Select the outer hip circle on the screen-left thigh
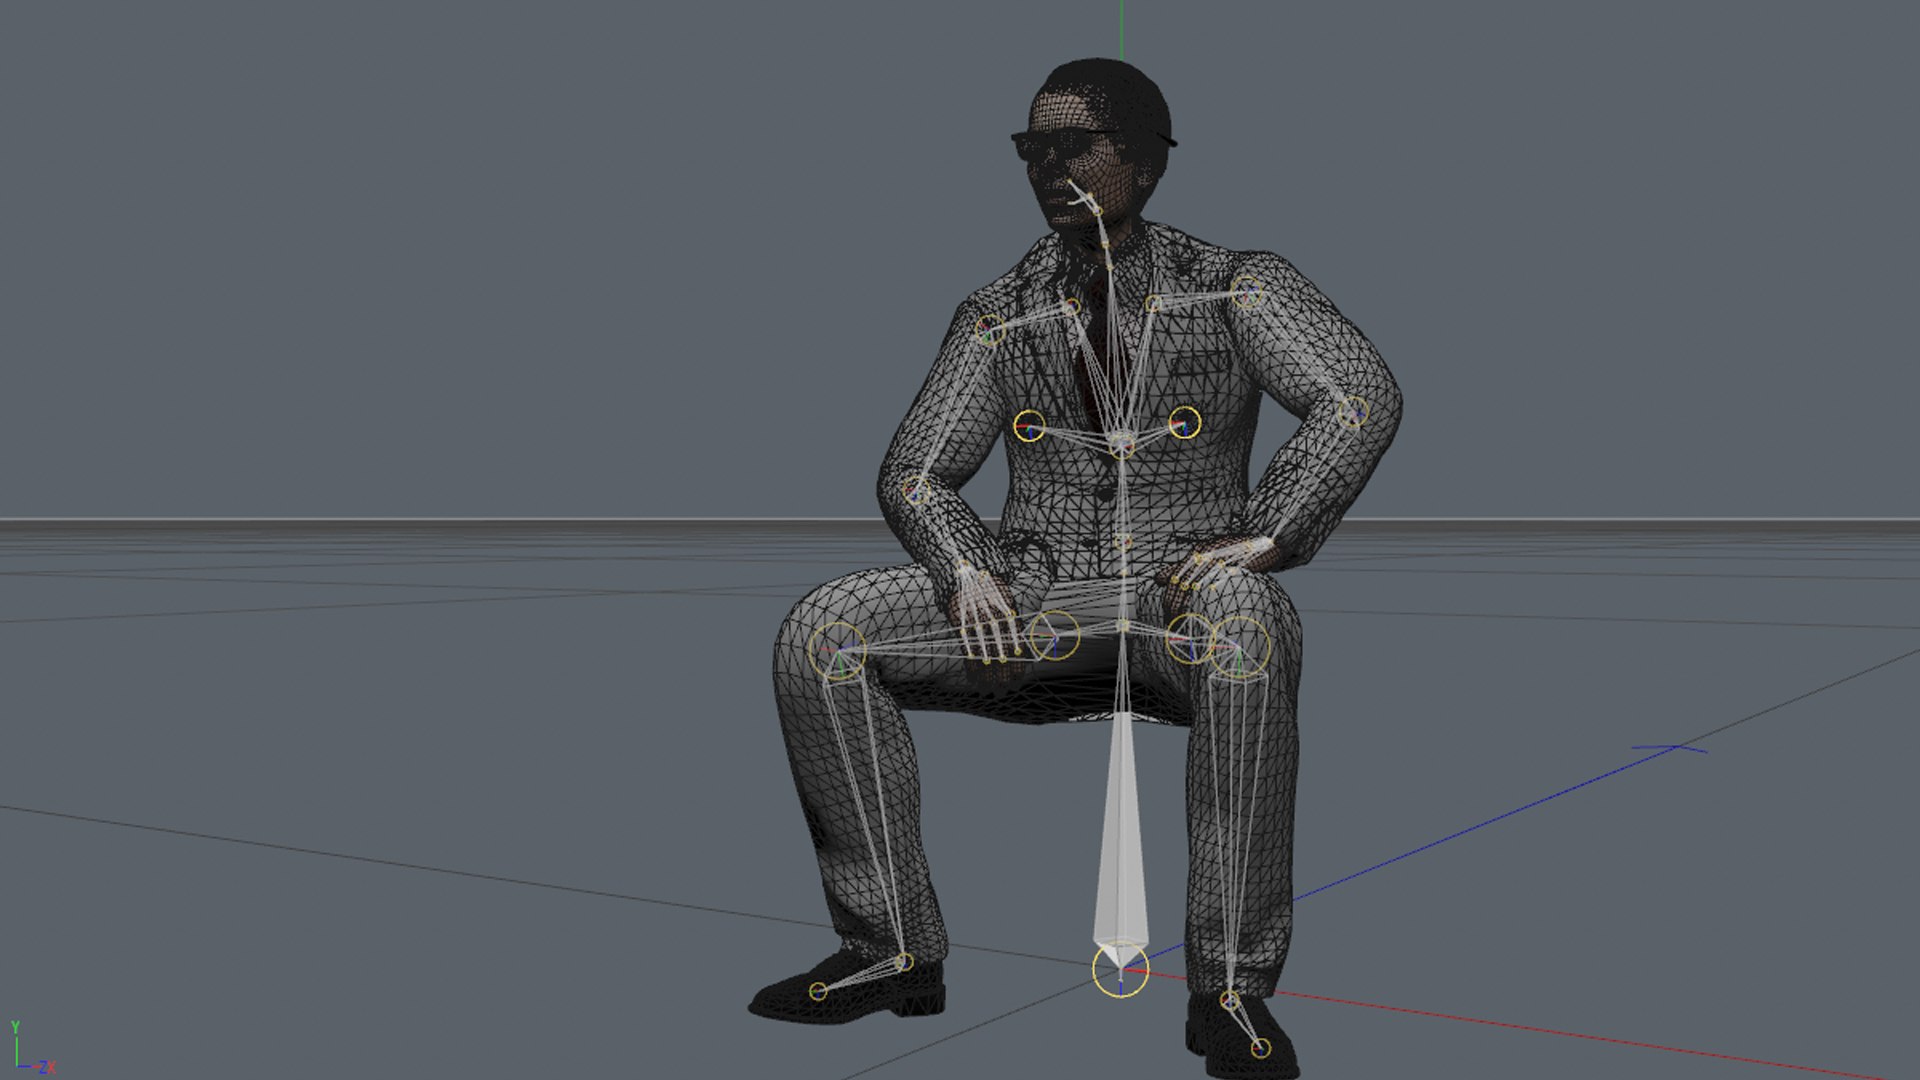The width and height of the screenshot is (1920, 1080). pos(838,650)
